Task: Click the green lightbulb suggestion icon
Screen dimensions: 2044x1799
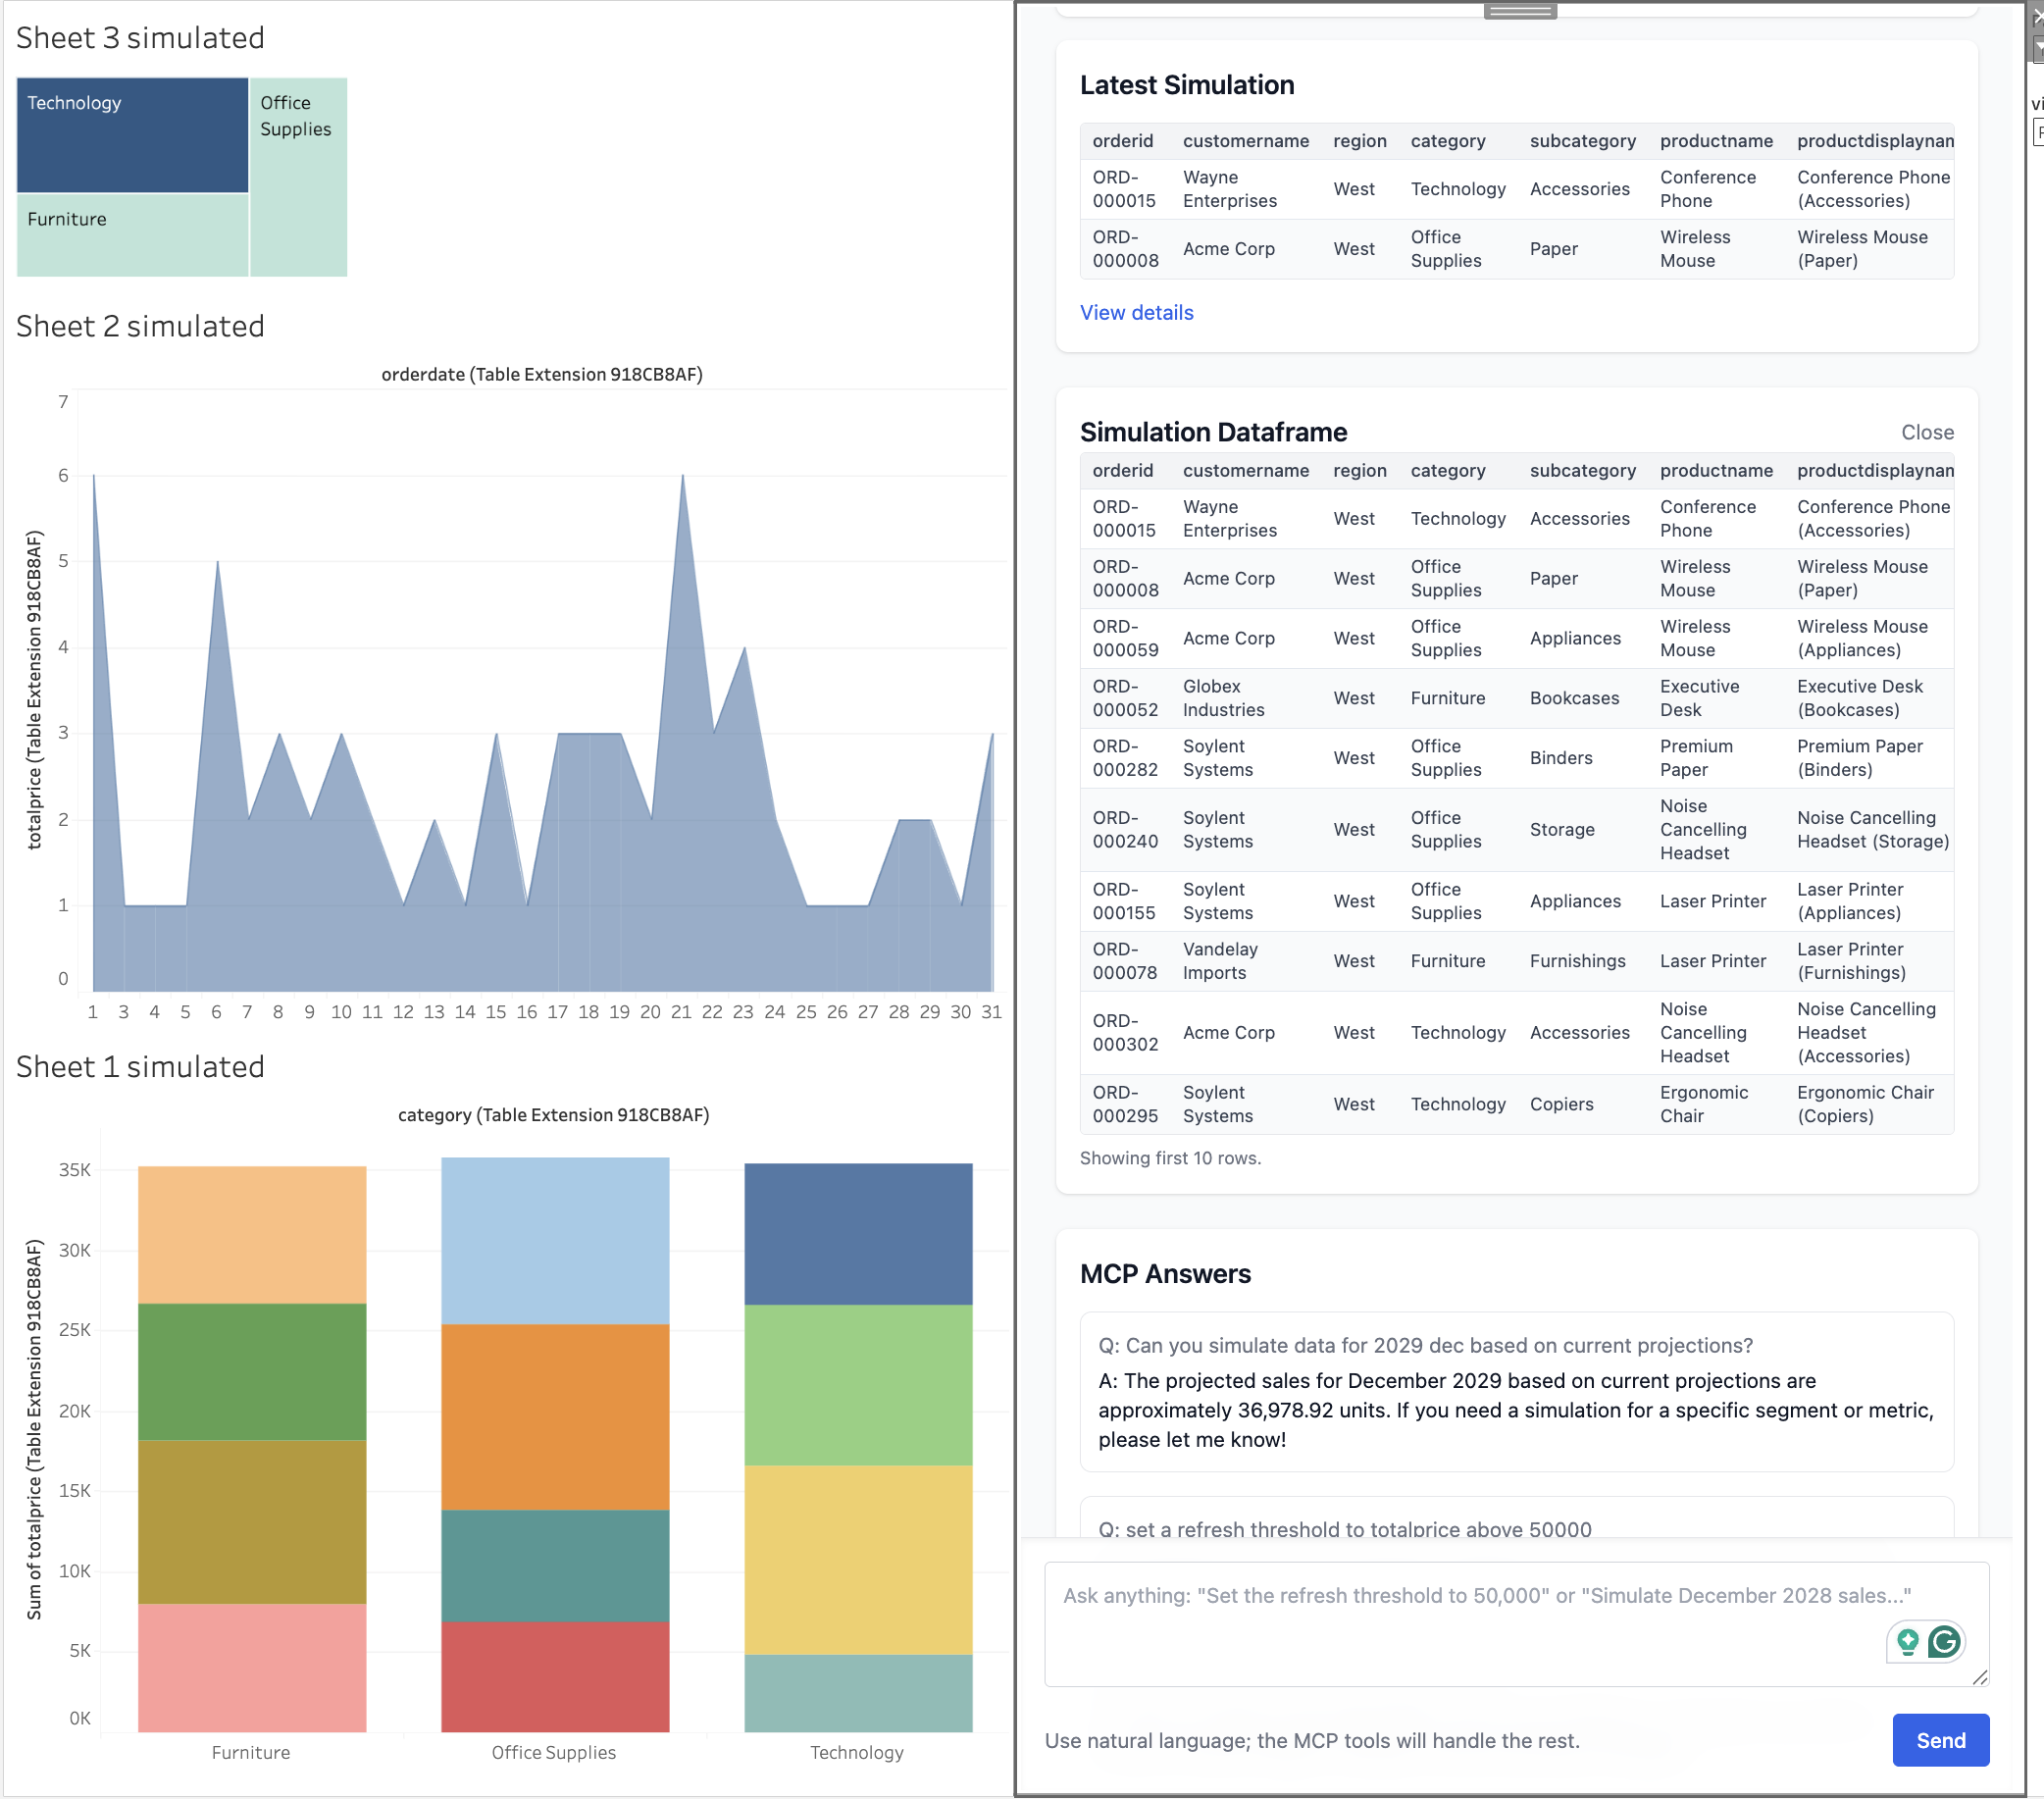Action: tap(1907, 1641)
